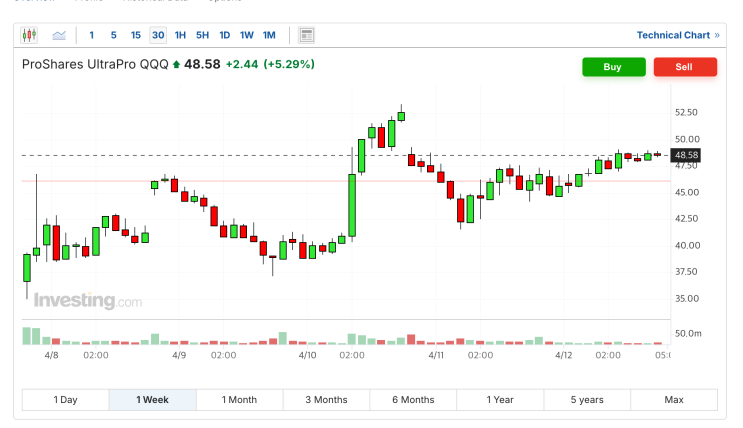
Task: Switch to the area line chart icon
Action: [59, 35]
